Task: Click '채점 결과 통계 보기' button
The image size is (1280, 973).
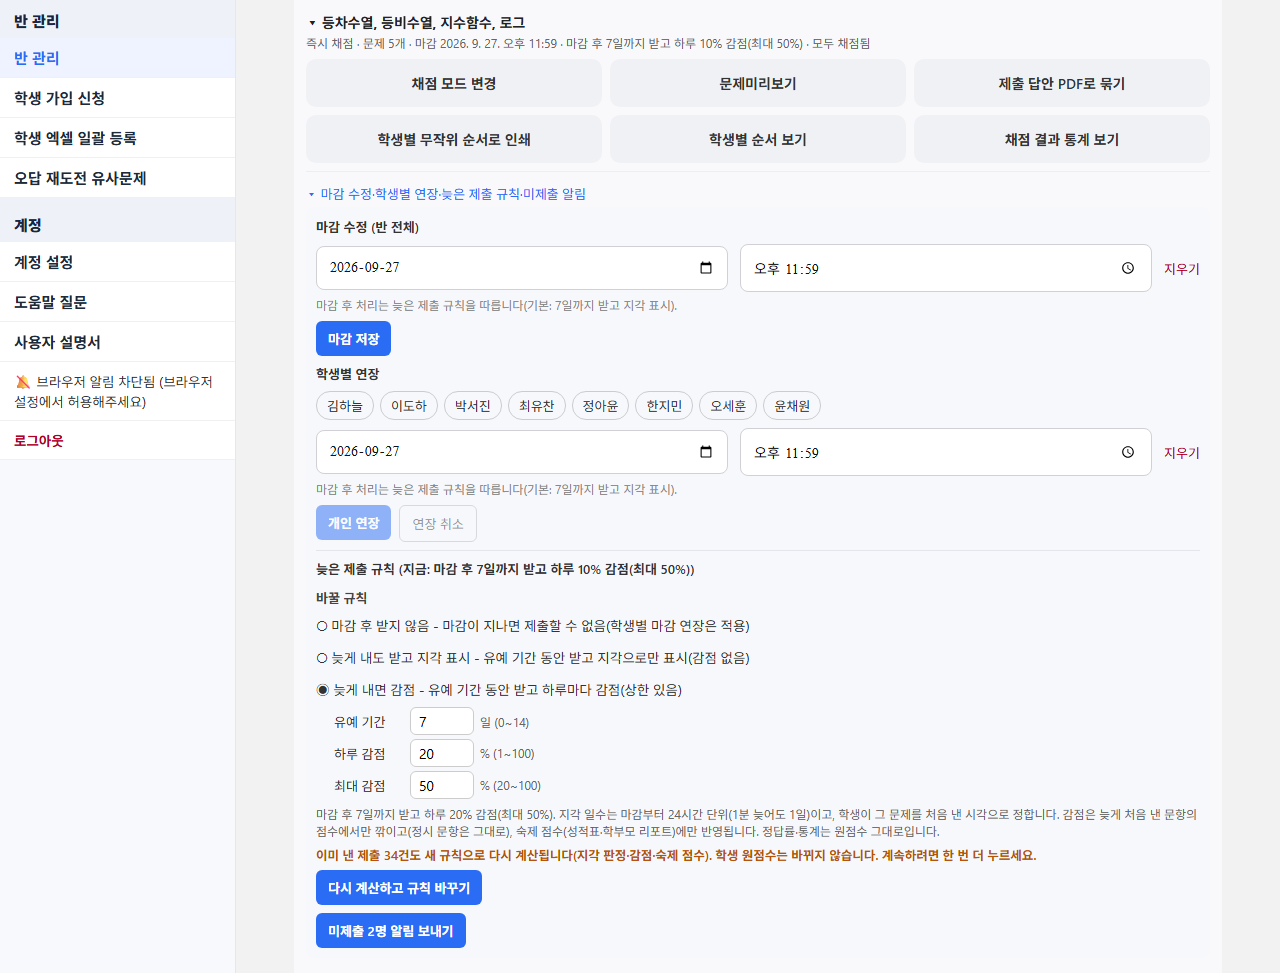Action: tap(1061, 139)
